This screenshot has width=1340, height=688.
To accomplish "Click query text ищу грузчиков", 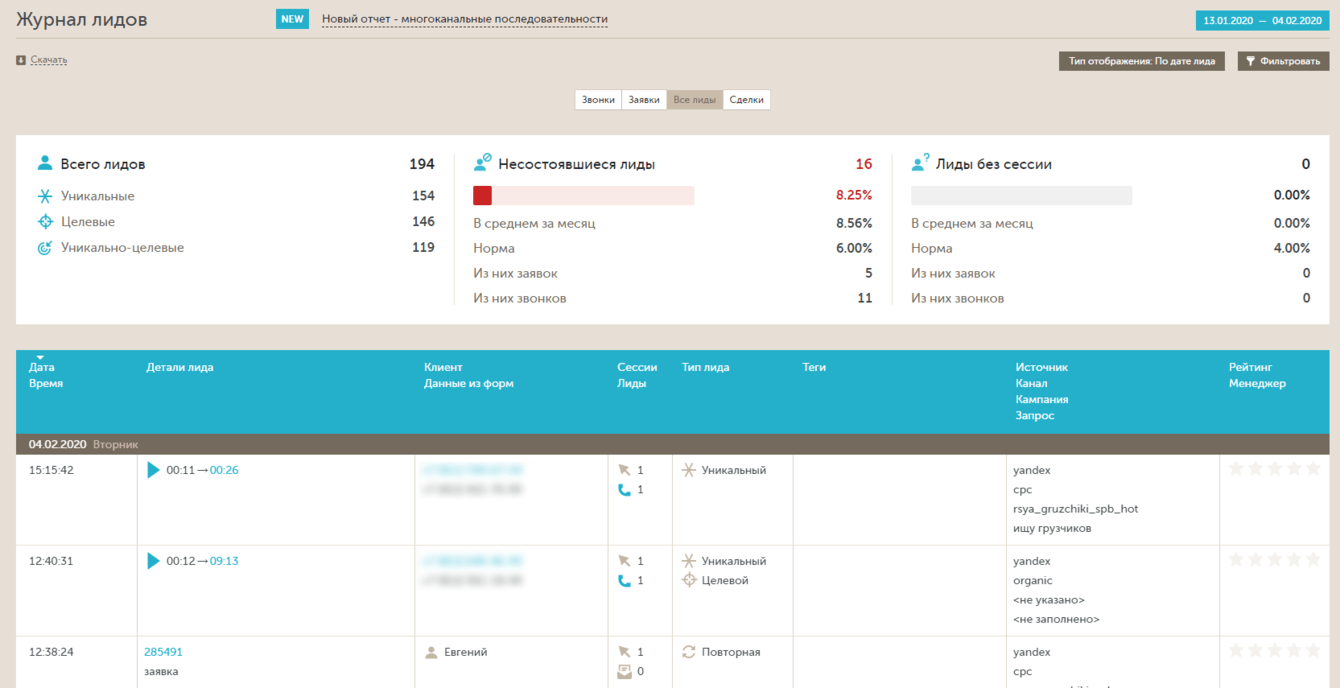I will click(1052, 528).
